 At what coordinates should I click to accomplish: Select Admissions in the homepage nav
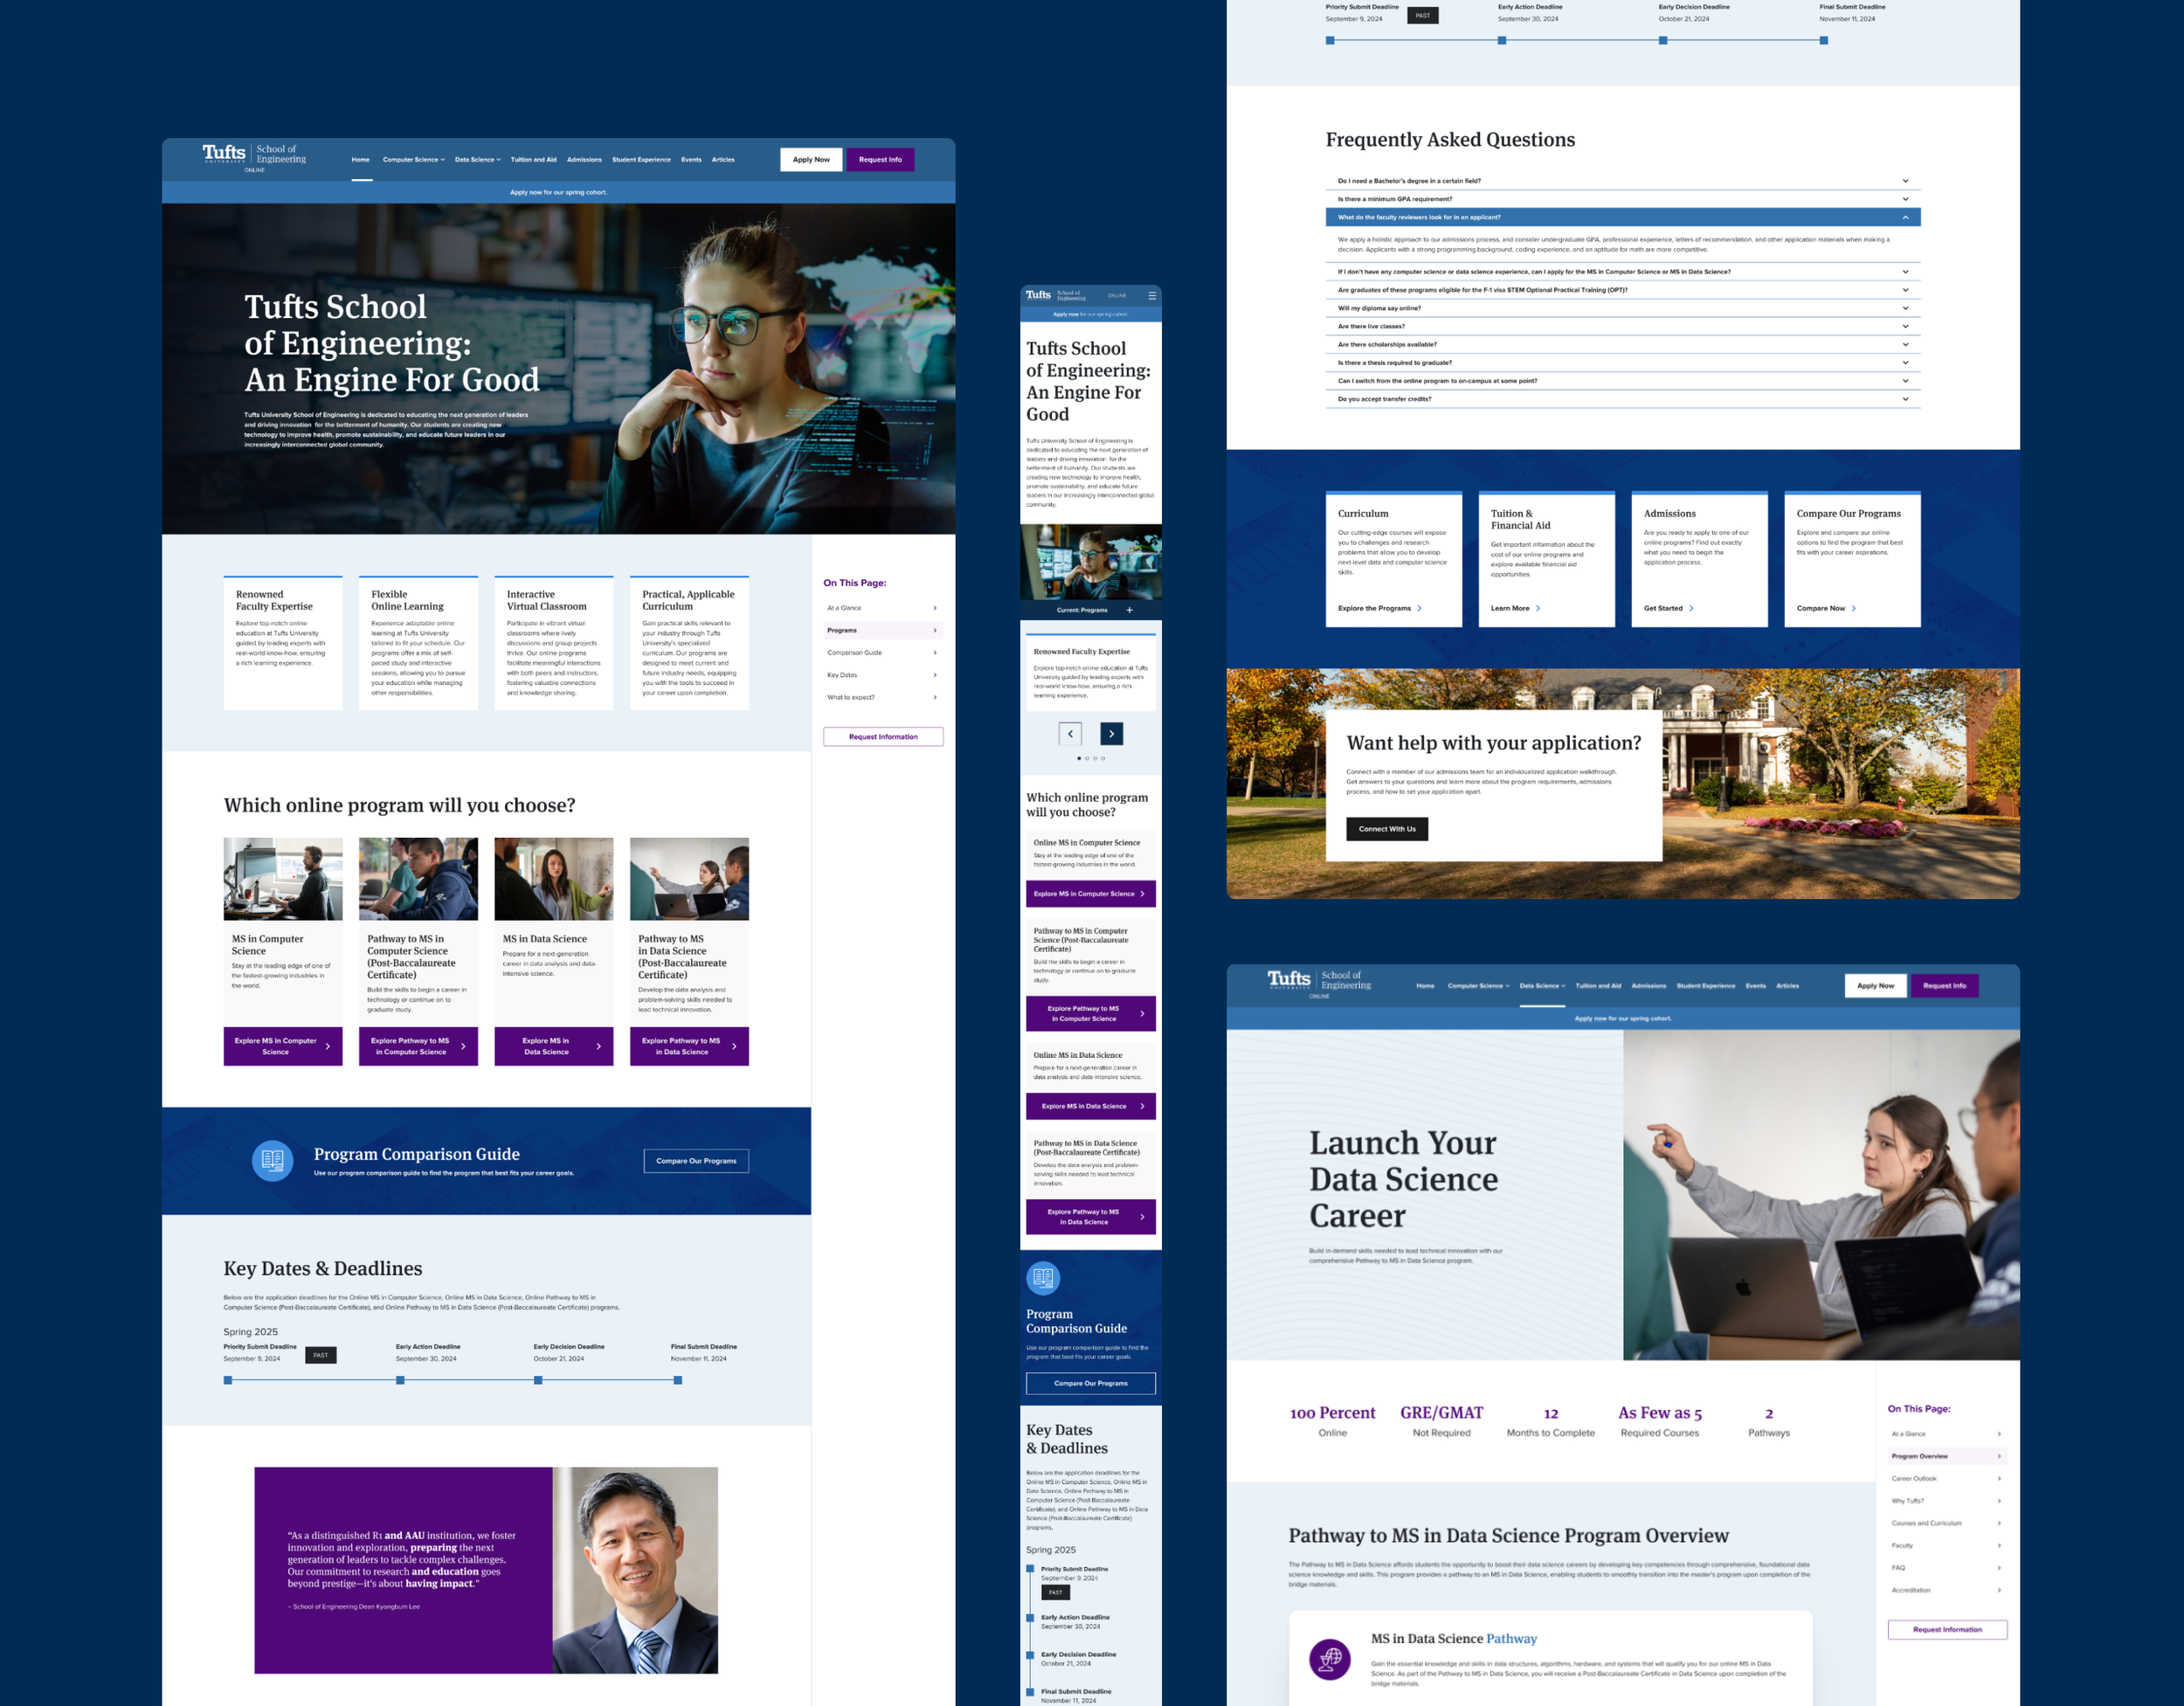[x=584, y=160]
